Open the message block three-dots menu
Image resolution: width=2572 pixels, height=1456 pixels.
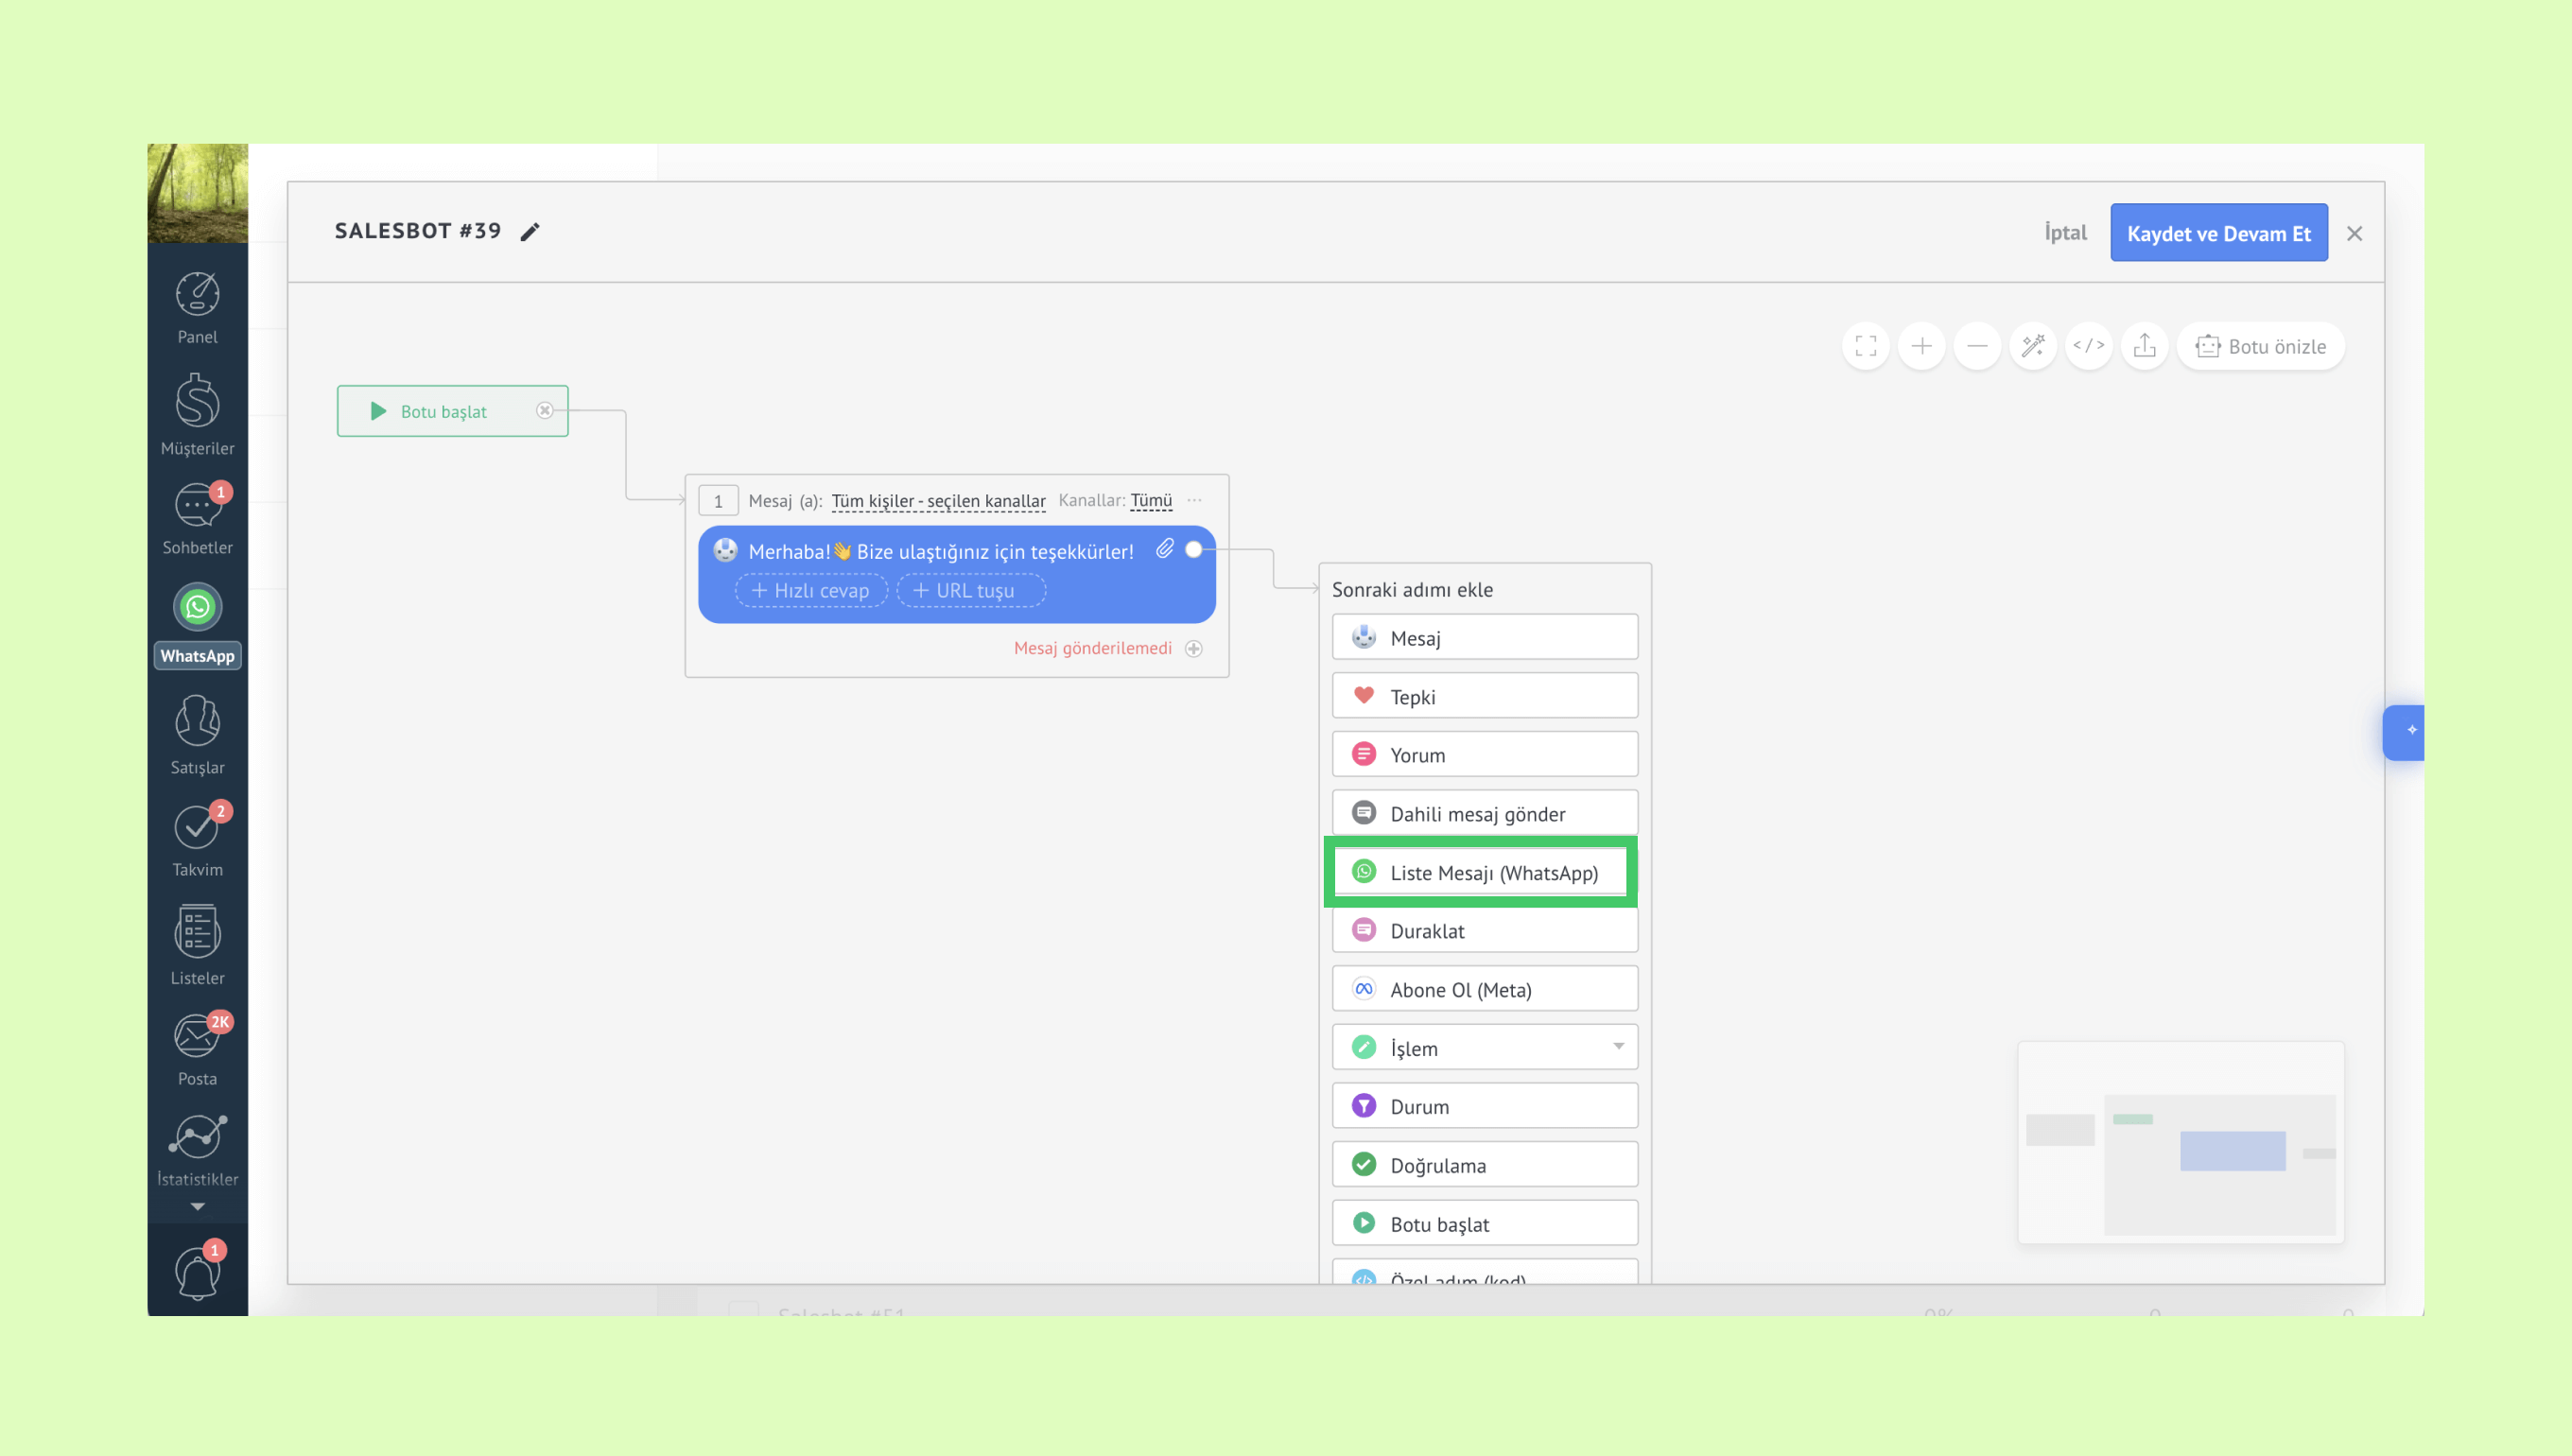pos(1195,500)
